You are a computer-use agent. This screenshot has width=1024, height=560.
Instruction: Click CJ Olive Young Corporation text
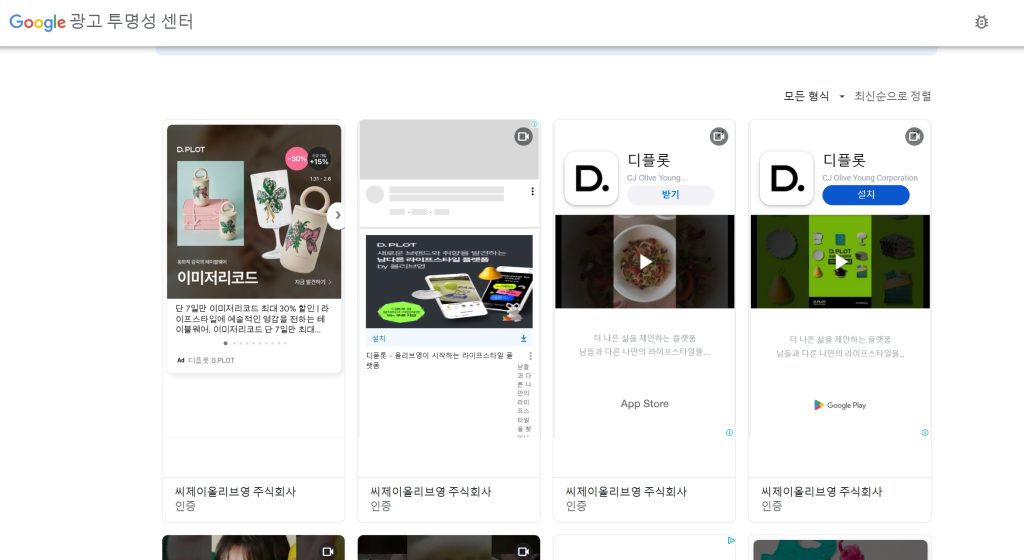pos(870,178)
